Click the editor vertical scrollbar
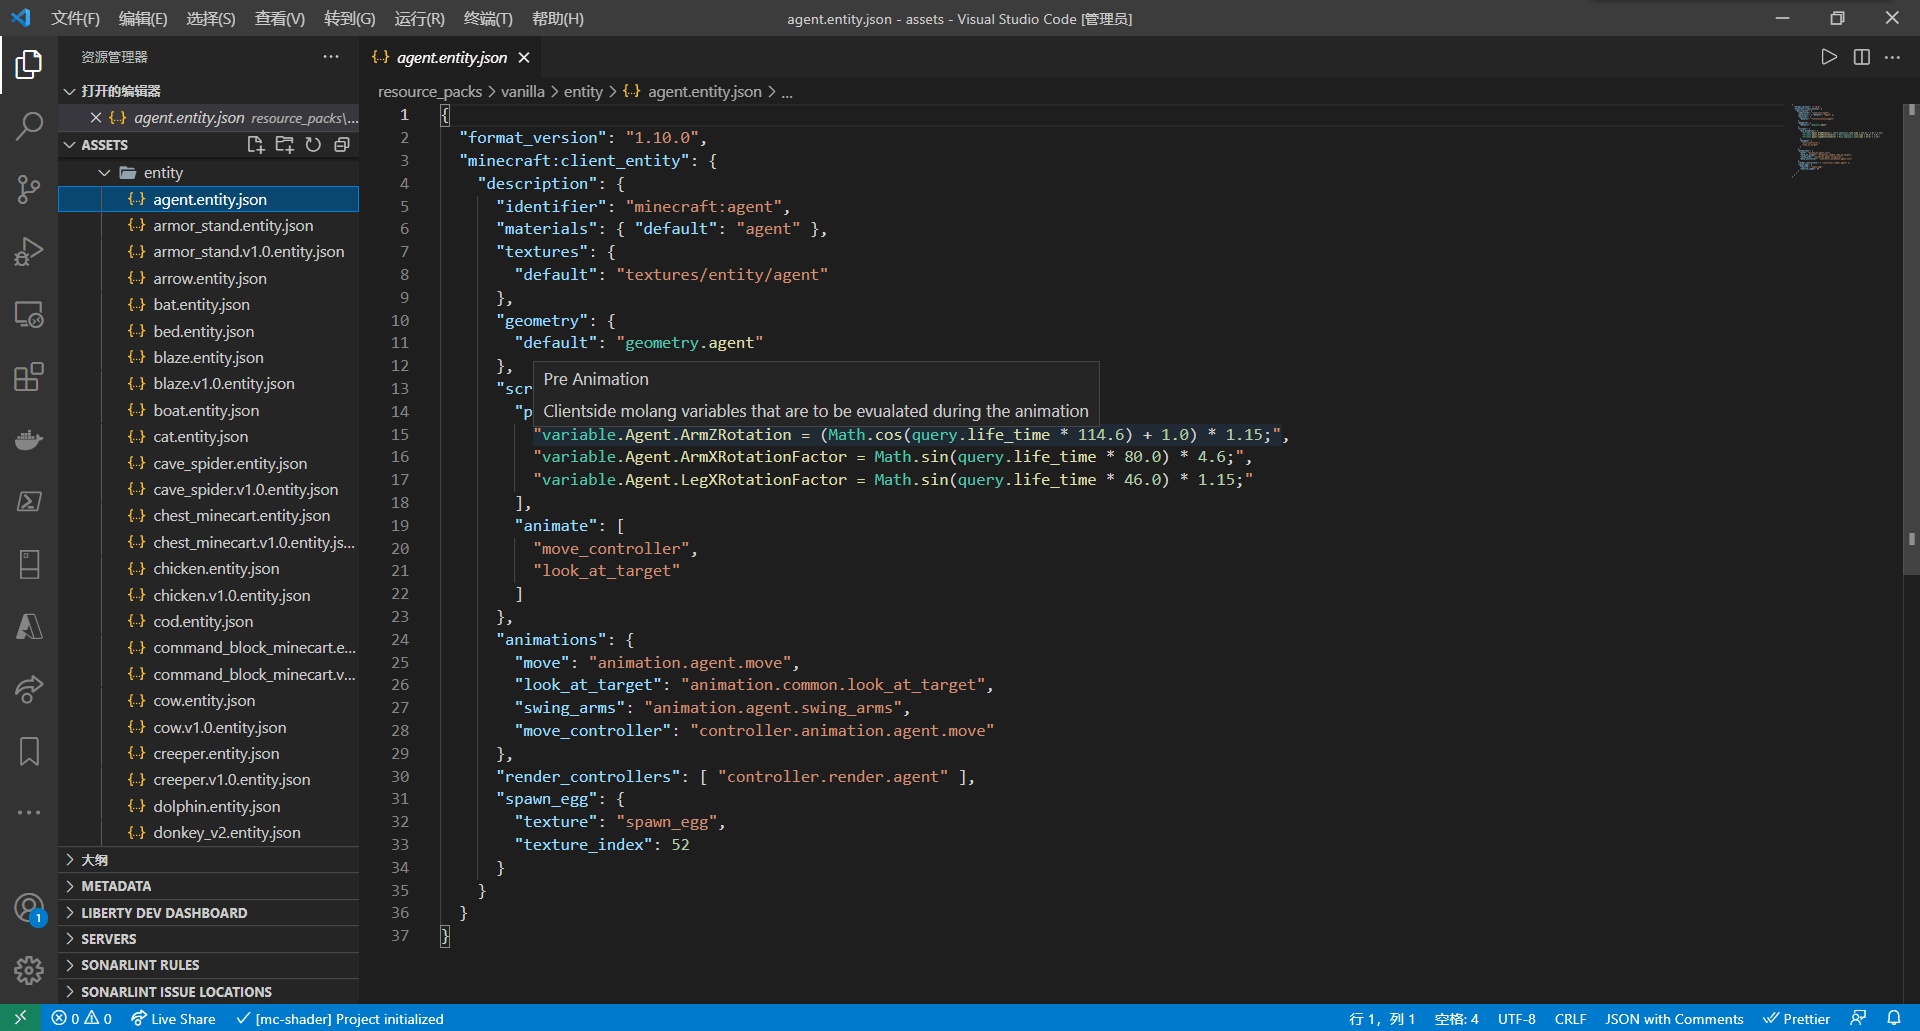 coord(1911,340)
